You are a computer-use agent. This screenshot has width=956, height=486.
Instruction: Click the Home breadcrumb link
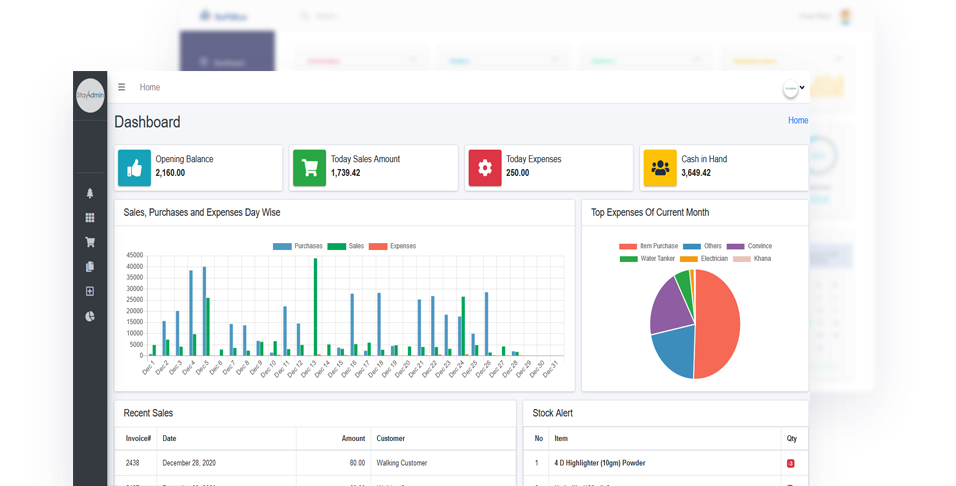797,120
